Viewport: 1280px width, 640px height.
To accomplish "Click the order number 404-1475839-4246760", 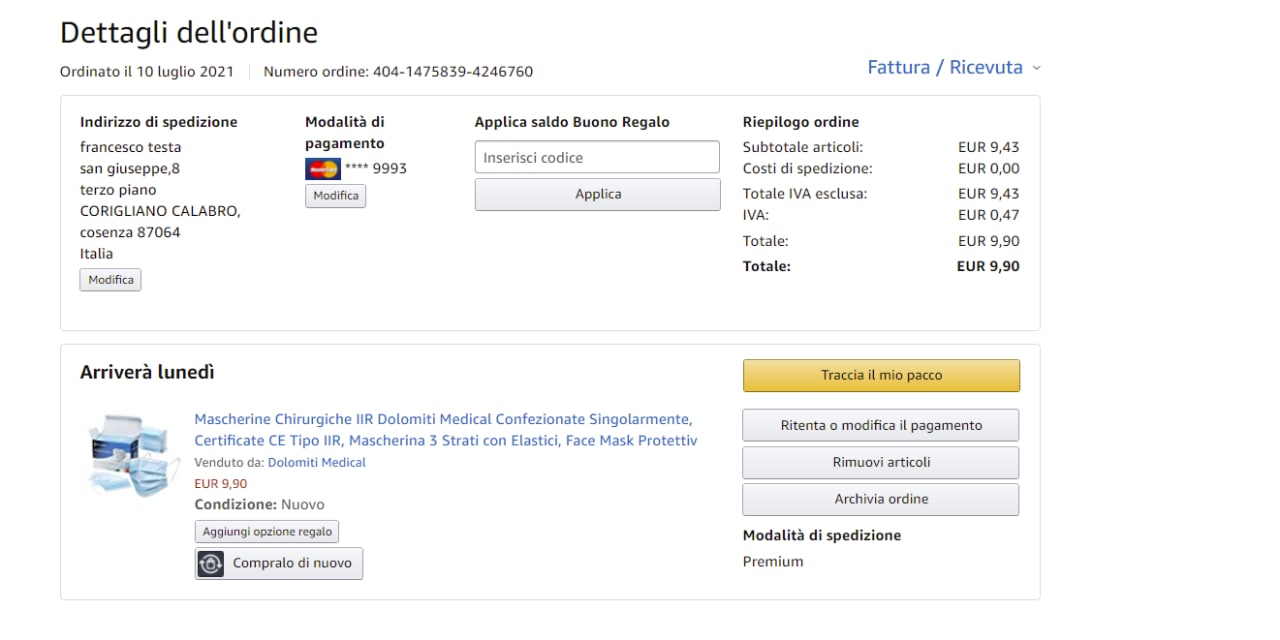I will tap(453, 72).
